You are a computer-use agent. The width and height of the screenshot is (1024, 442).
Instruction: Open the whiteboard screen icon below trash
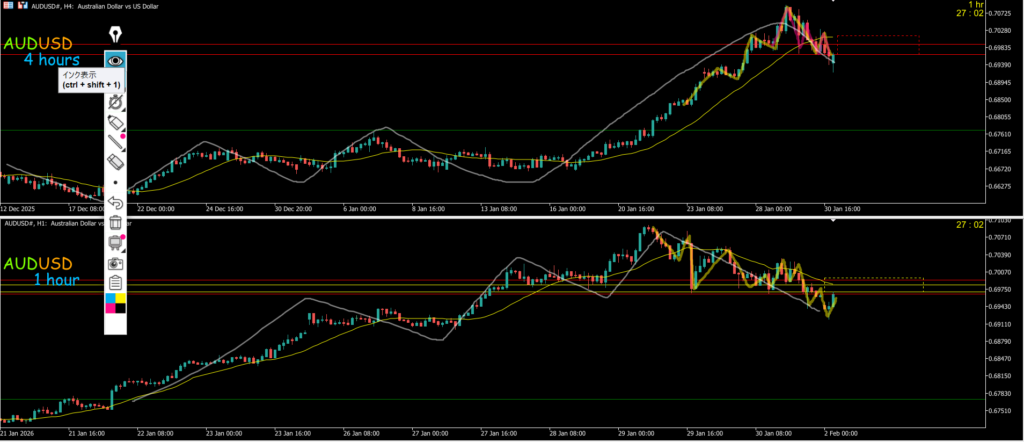pos(116,243)
